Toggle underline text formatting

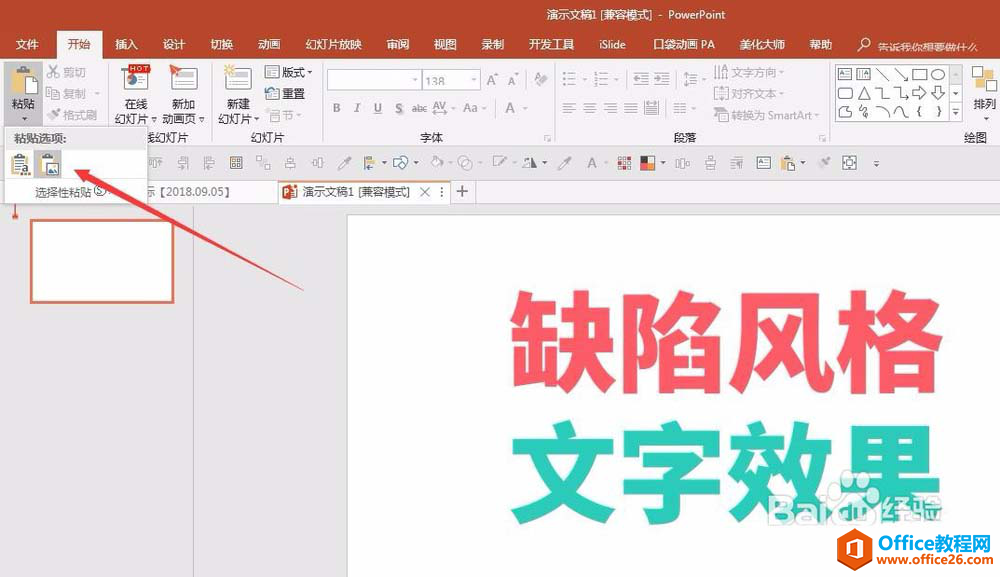pyautogui.click(x=377, y=108)
